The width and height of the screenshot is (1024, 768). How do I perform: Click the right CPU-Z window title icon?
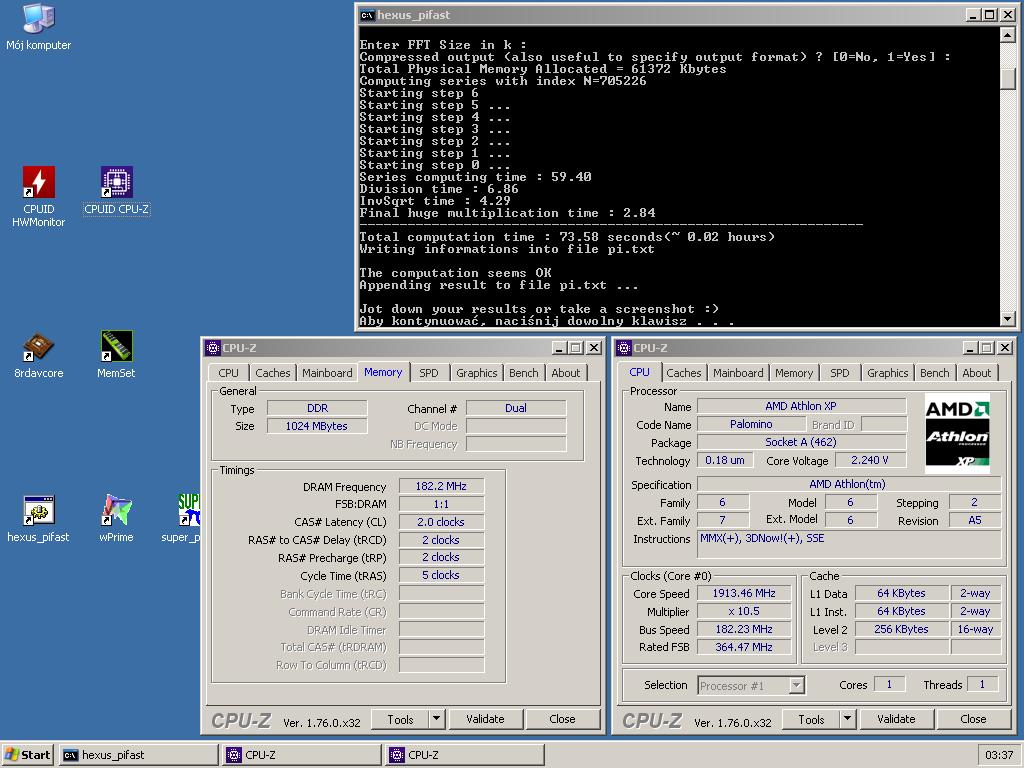point(624,348)
